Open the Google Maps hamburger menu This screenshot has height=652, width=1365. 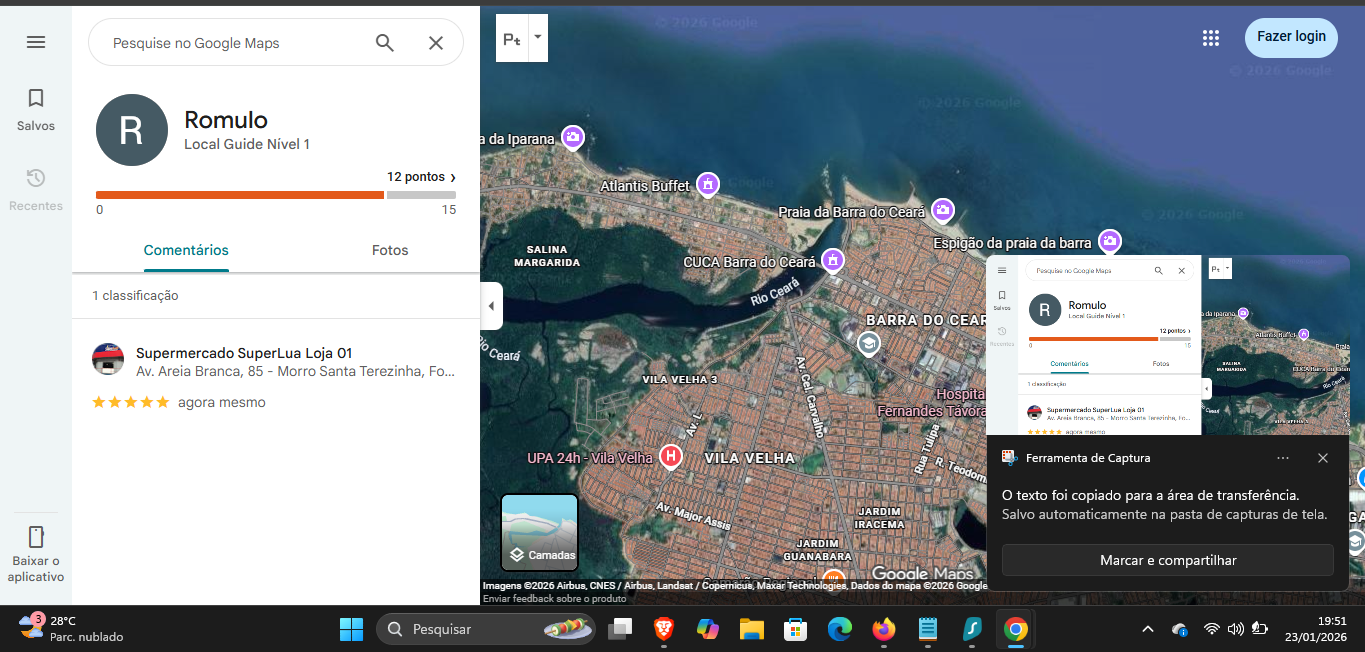(36, 42)
